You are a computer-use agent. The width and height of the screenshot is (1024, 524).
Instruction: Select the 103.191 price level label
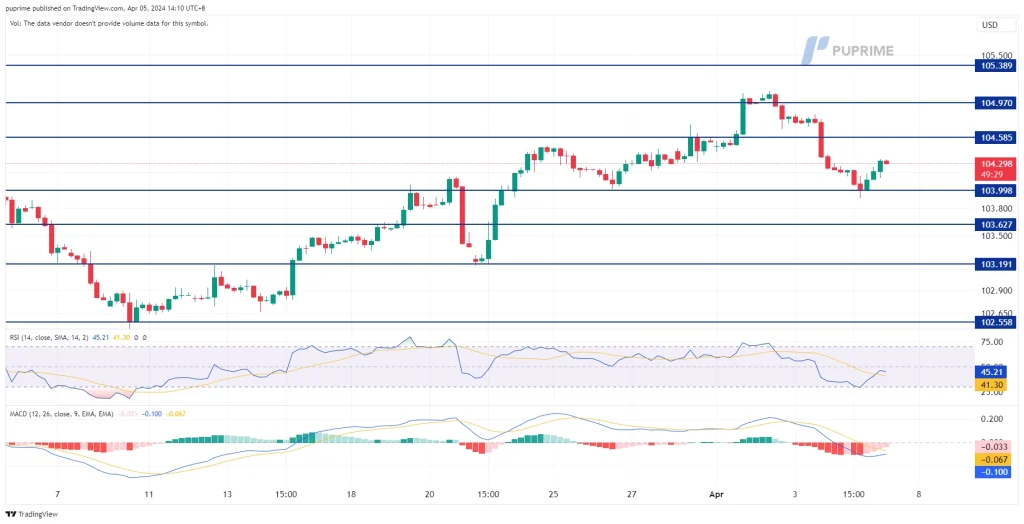pos(994,264)
